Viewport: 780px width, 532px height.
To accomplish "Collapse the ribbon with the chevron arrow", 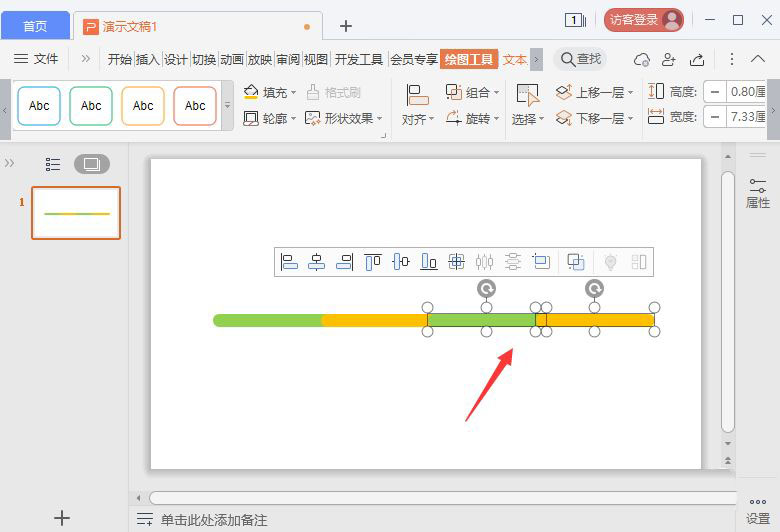I will (758, 59).
